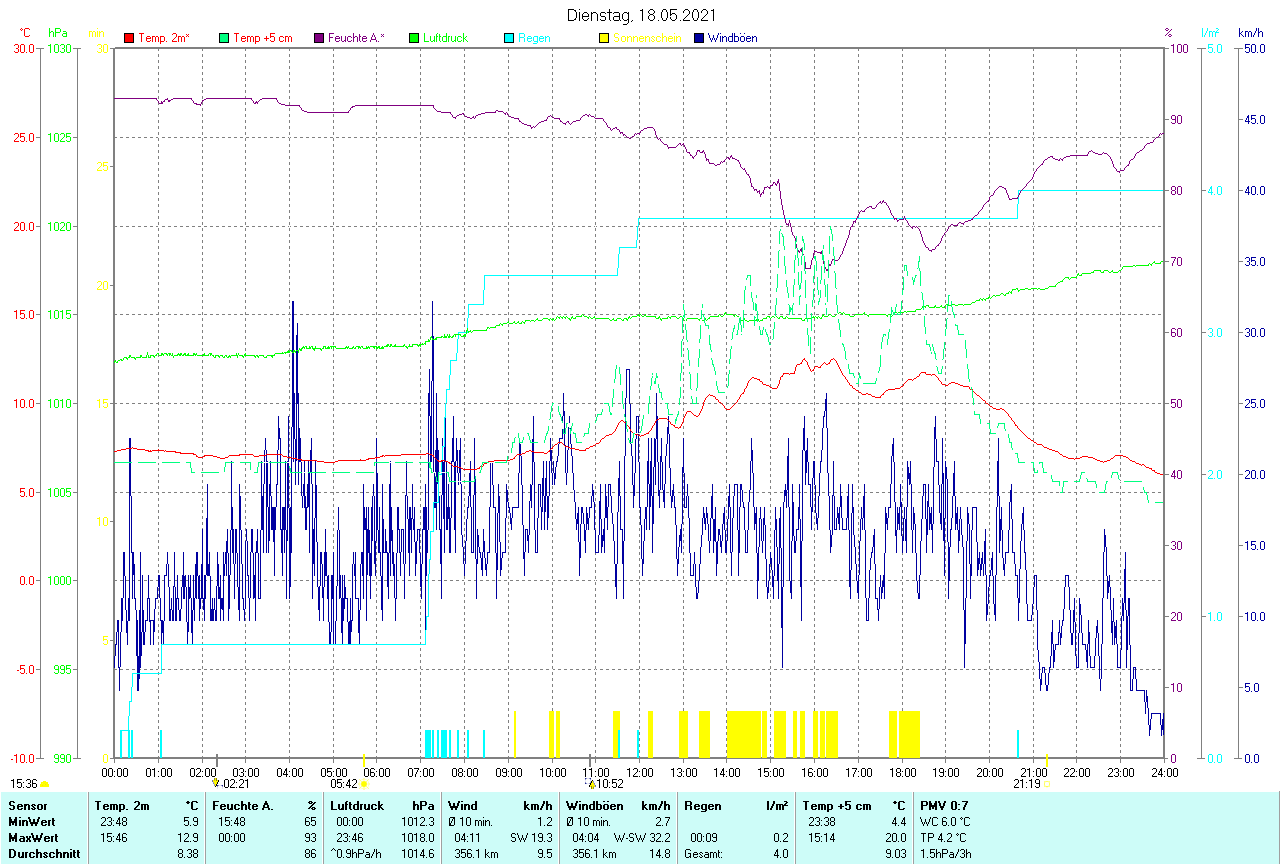This screenshot has width=1280, height=864.
Task: Click the 12:00 label on the time axis
Action: point(640,772)
